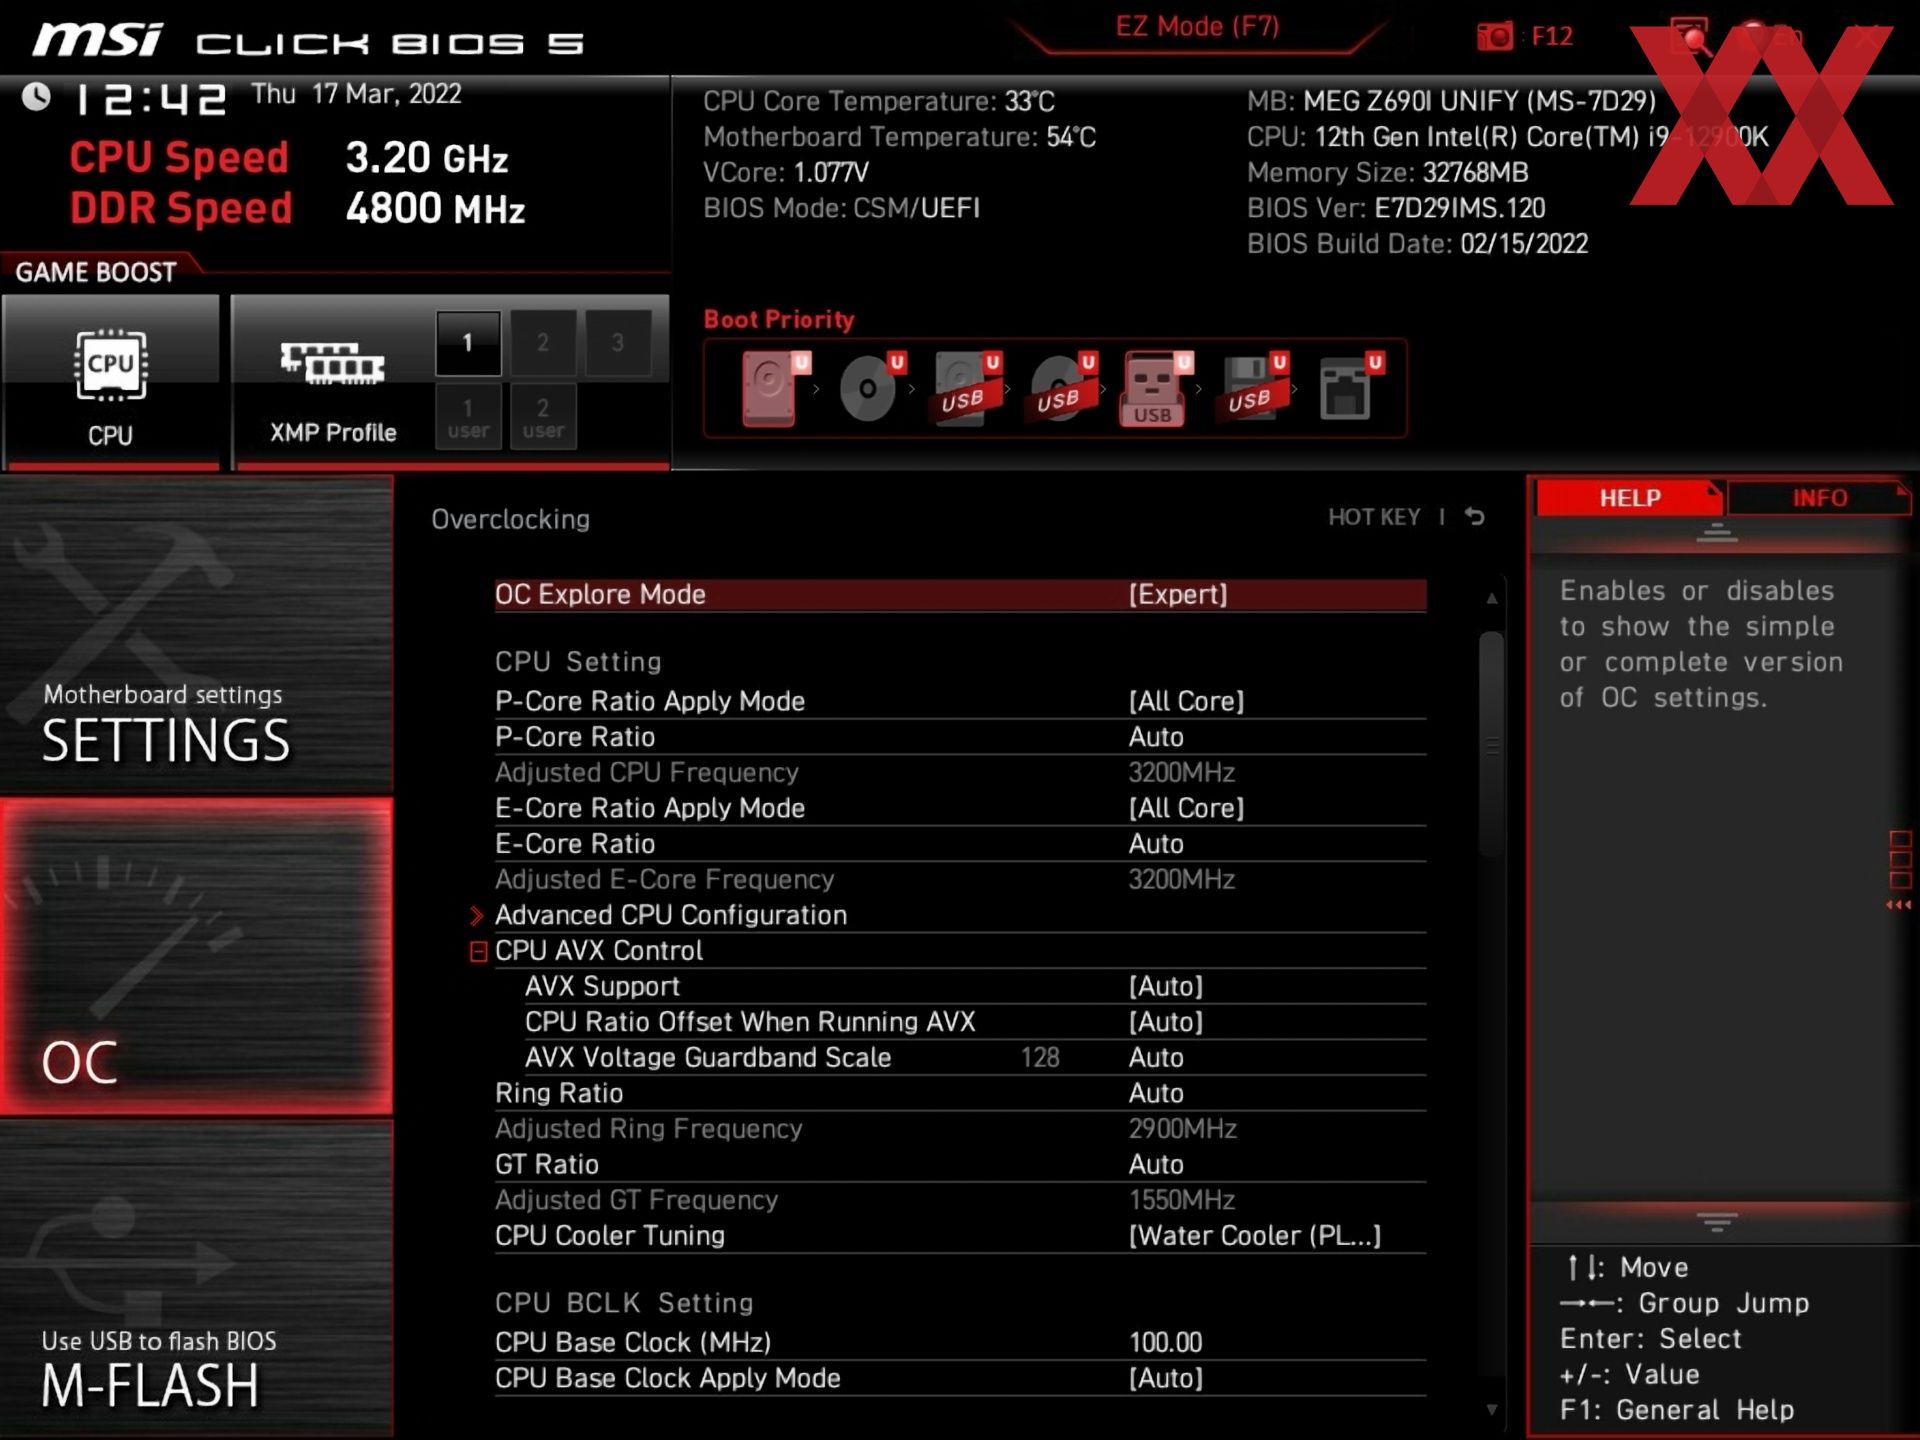Click the settings list scrollbar thumb
1920x1440 pixels.
click(x=1491, y=744)
